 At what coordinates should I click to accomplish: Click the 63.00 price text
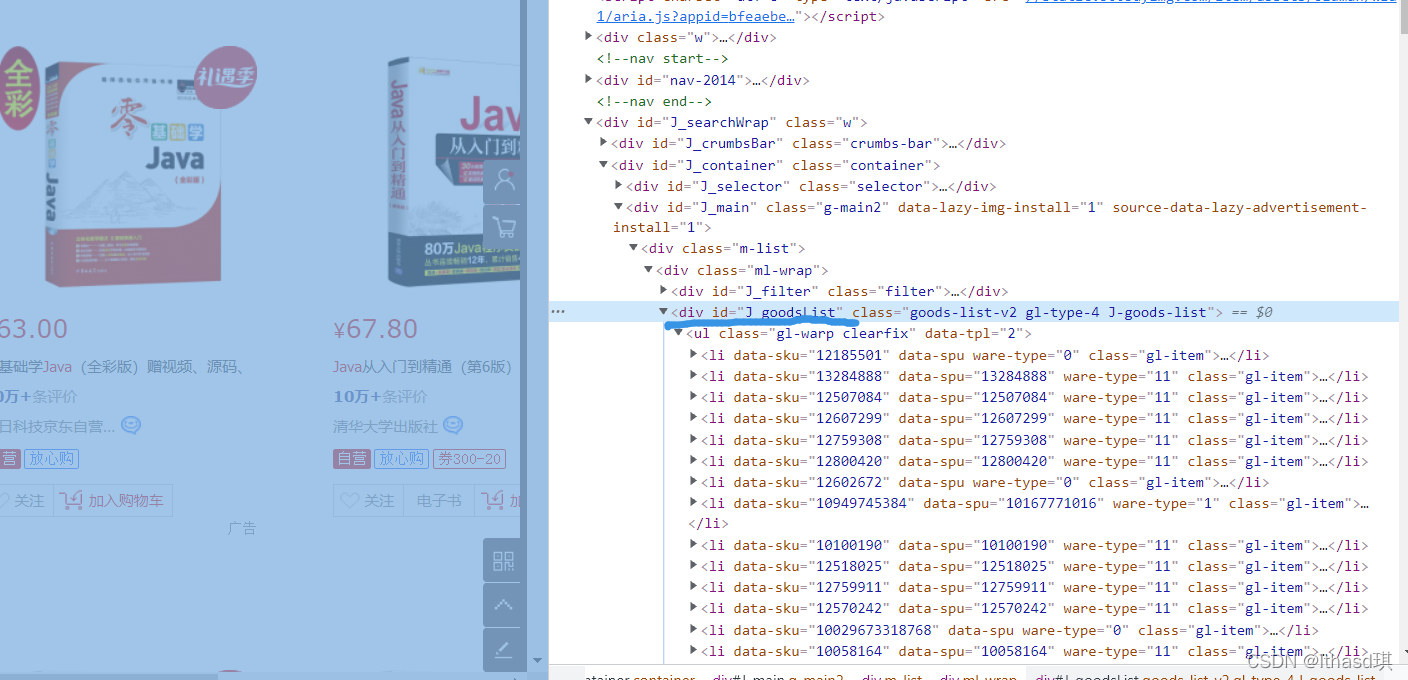point(34,329)
